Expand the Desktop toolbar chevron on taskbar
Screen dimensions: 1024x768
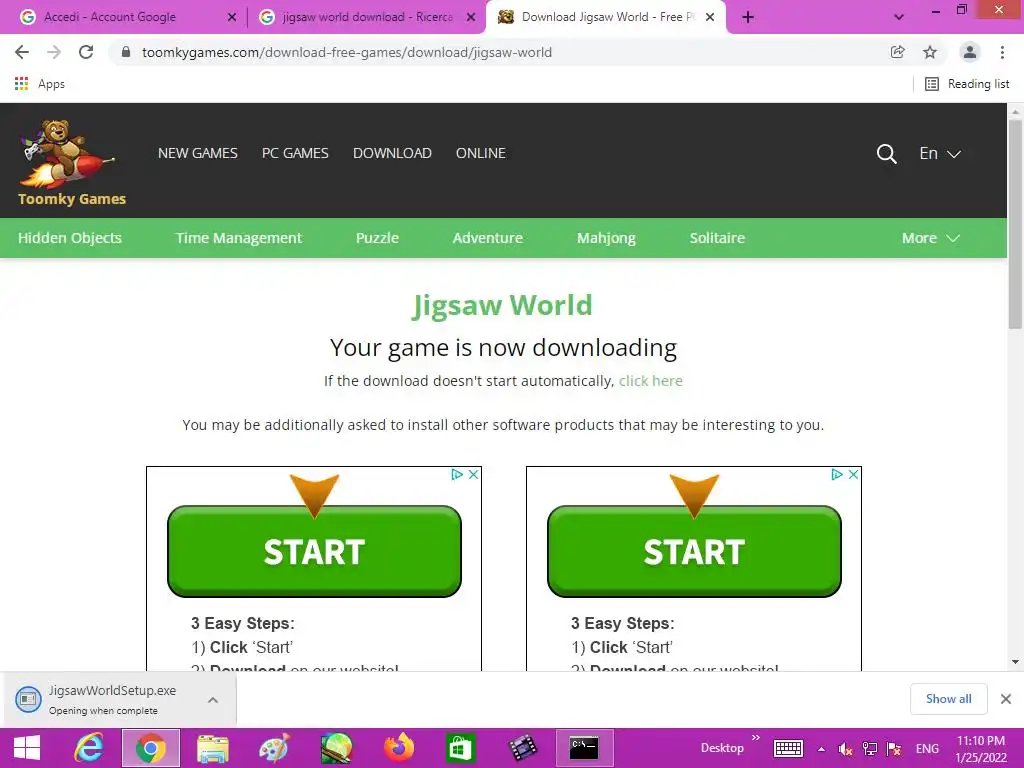pos(756,738)
